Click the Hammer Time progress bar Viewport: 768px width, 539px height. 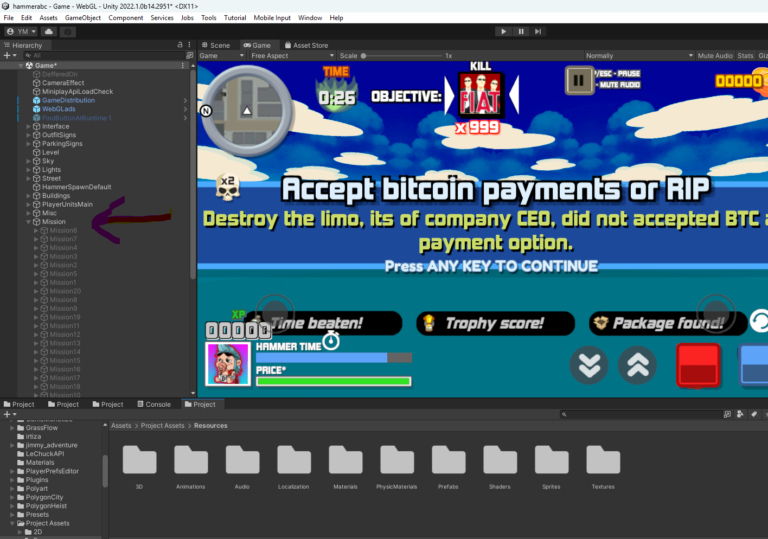334,358
